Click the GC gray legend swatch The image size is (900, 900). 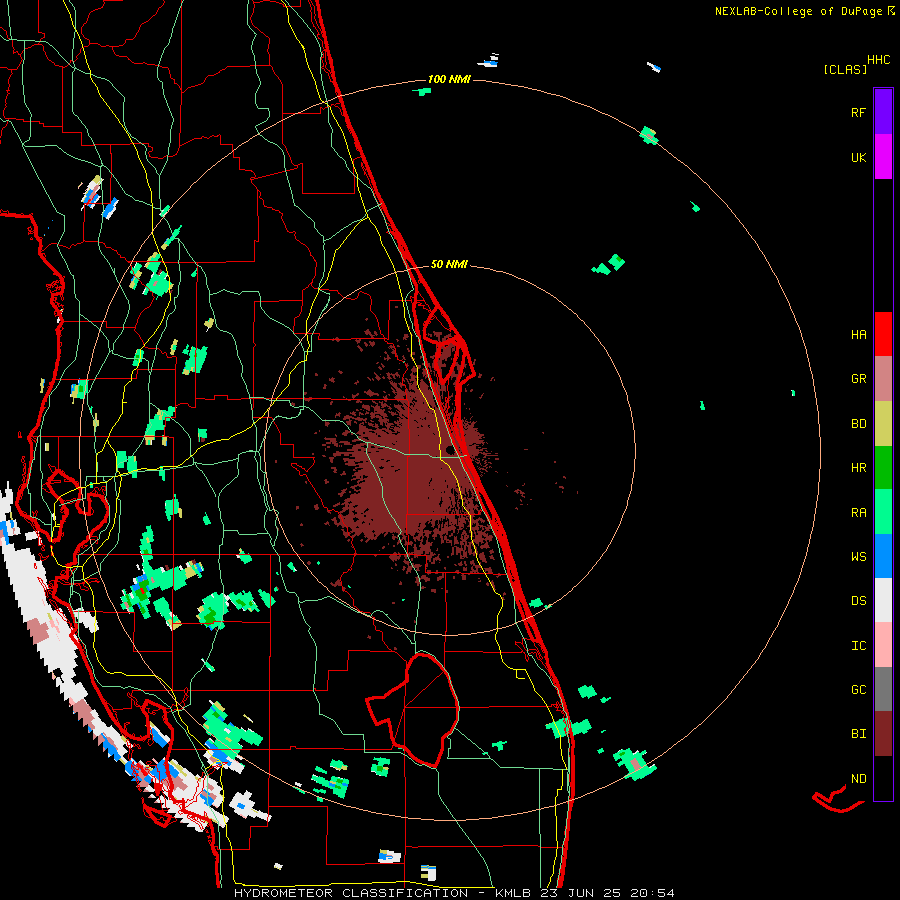click(883, 689)
